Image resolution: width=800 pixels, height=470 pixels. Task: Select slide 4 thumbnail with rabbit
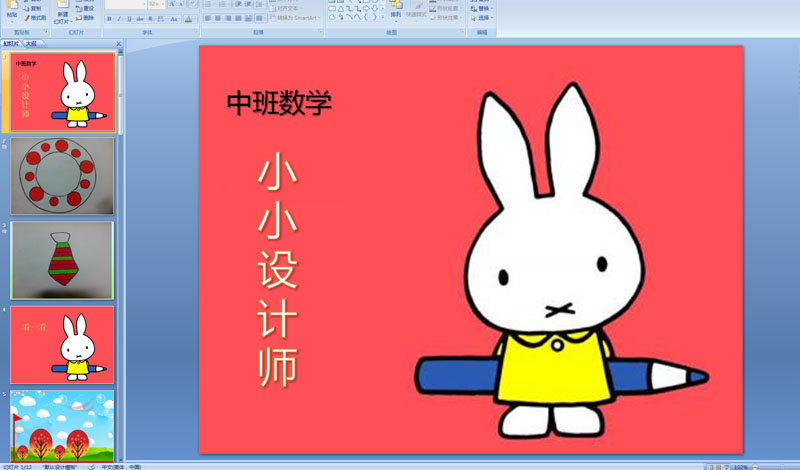click(x=62, y=345)
